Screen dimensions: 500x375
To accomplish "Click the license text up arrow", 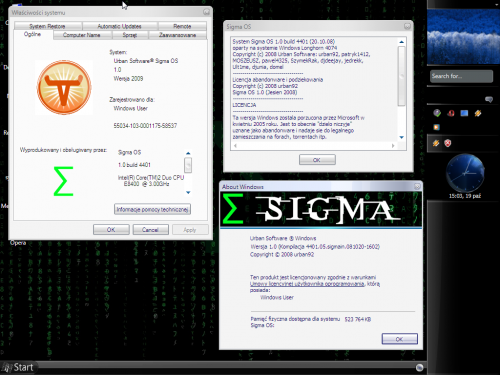I will point(402,42).
